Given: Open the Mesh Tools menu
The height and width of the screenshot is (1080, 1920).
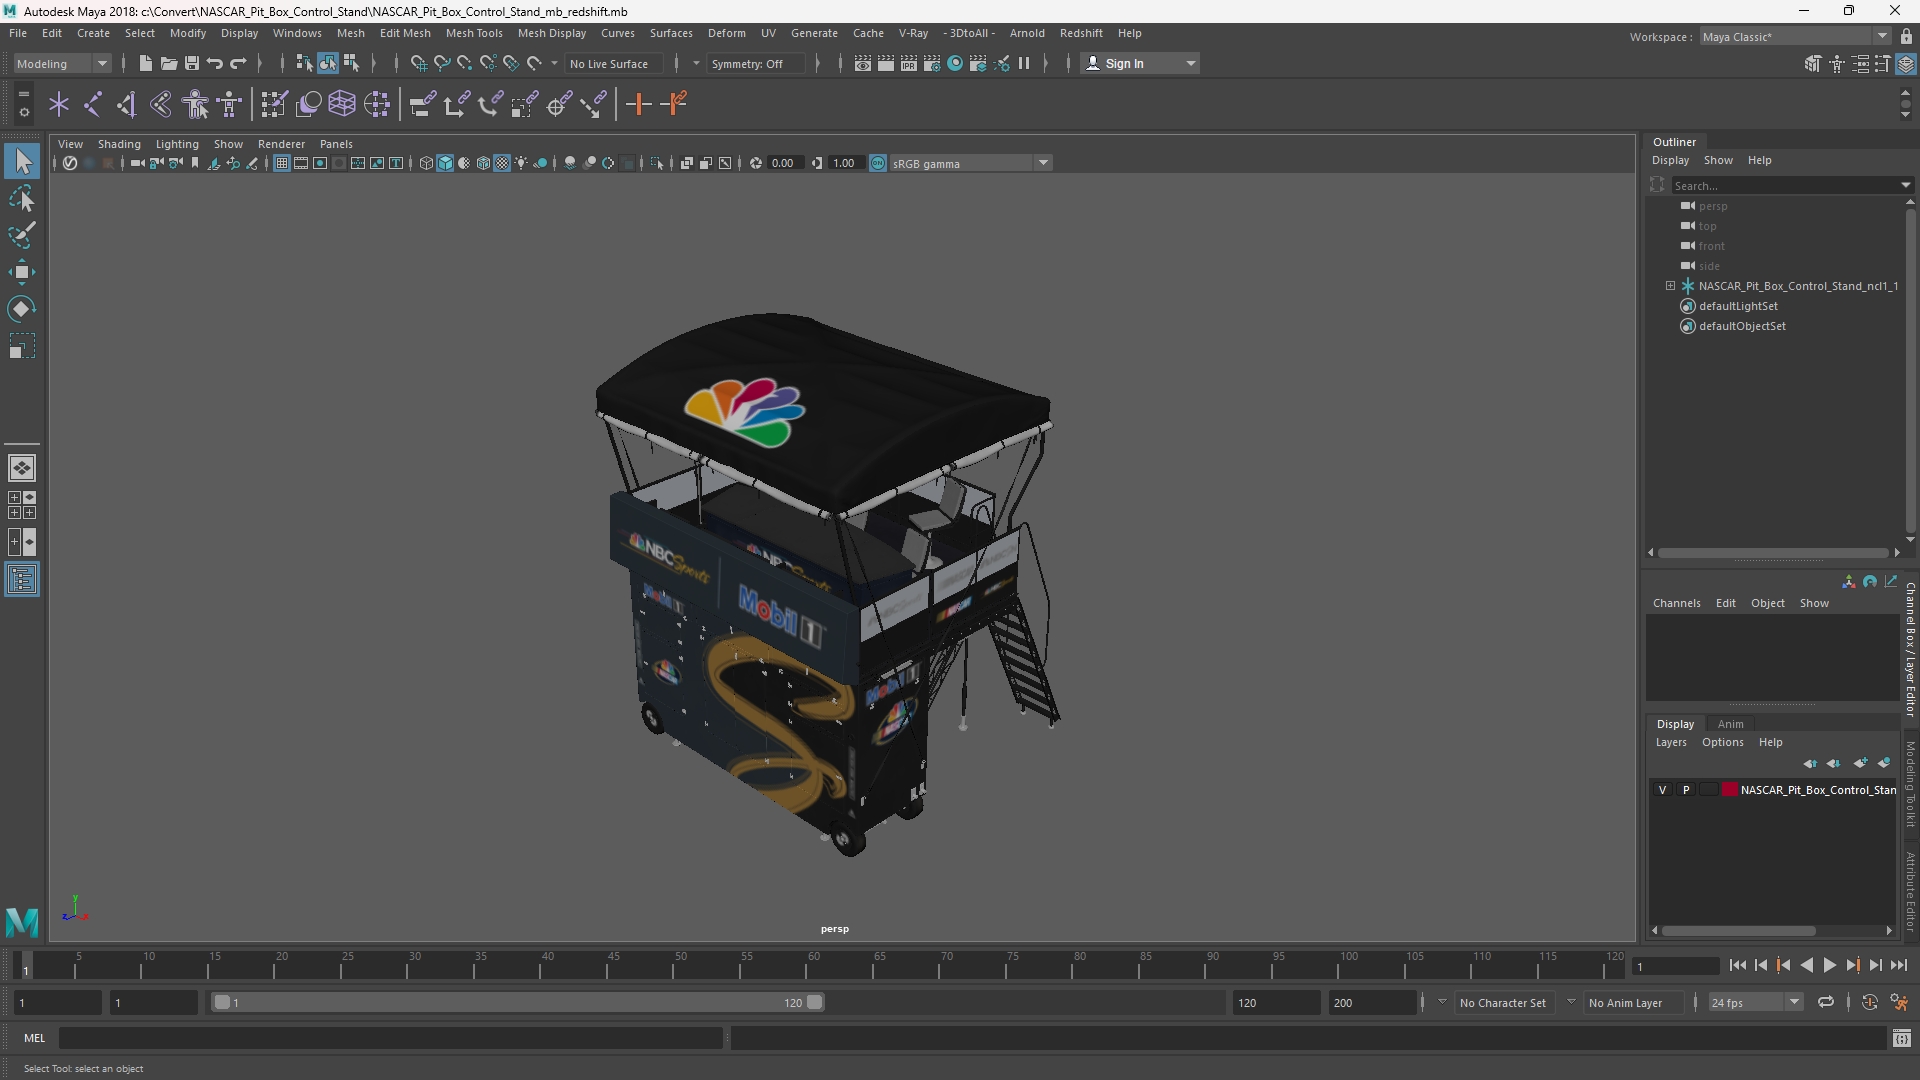Looking at the screenshot, I should tap(474, 33).
